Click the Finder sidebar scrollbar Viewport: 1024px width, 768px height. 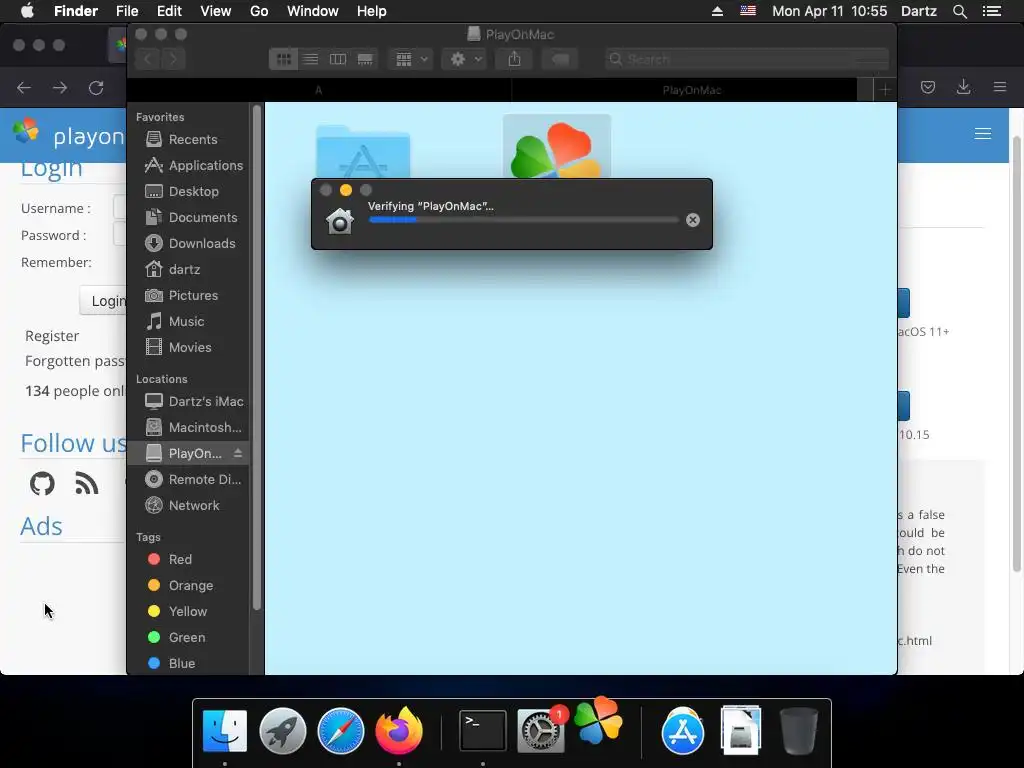(257, 358)
